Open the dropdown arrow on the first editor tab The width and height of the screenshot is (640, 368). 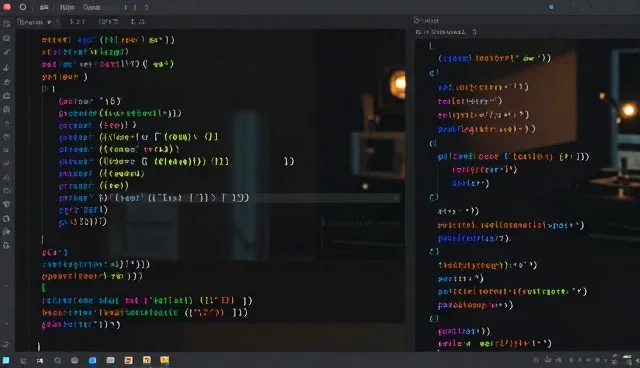coord(49,22)
